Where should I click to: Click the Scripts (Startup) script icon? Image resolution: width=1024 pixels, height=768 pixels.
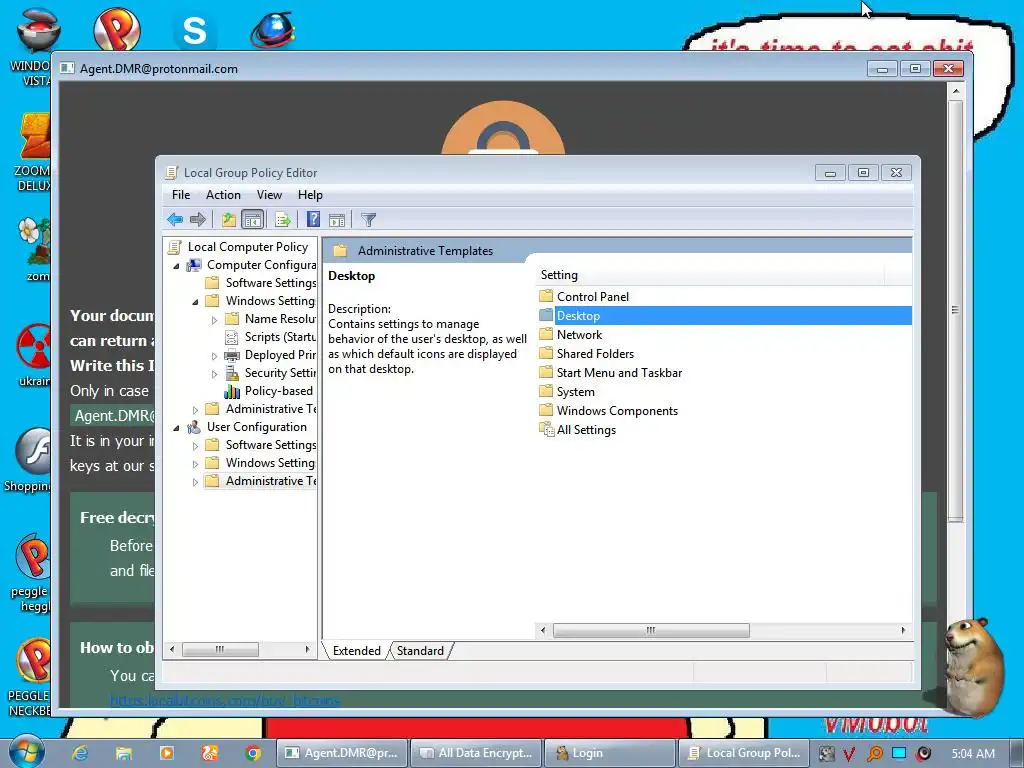pyautogui.click(x=231, y=337)
